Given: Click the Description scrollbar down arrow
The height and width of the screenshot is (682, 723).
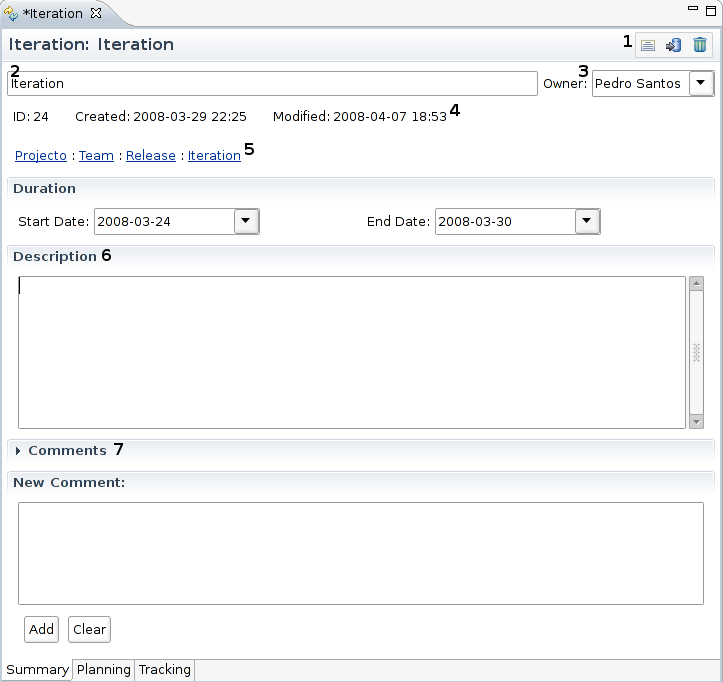Looking at the screenshot, I should click(x=696, y=422).
